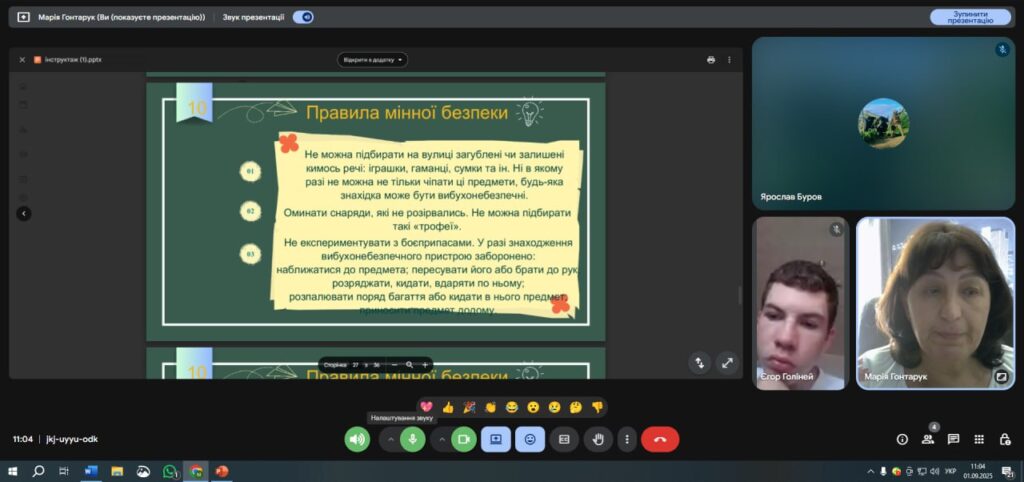The image size is (1024, 482).
Task: Send surprised face reaction
Action: coord(533,408)
